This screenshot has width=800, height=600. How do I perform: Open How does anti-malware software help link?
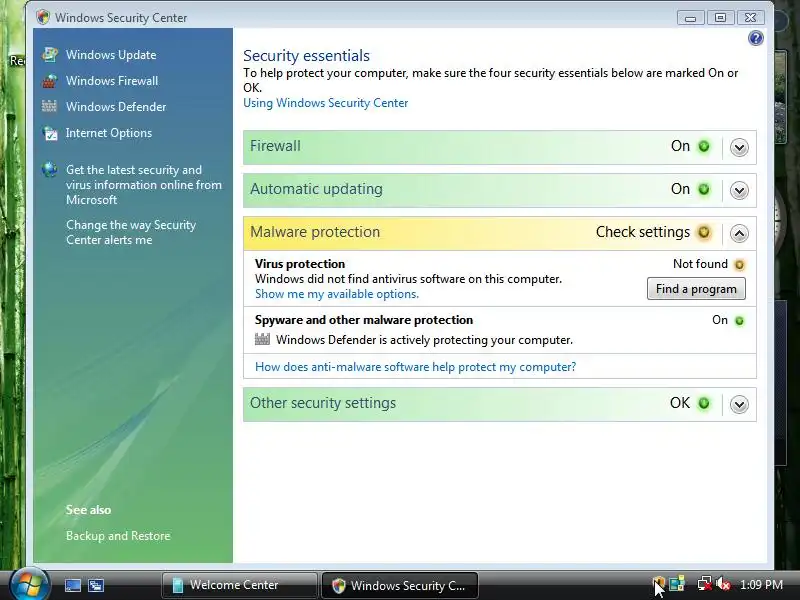coord(415,367)
